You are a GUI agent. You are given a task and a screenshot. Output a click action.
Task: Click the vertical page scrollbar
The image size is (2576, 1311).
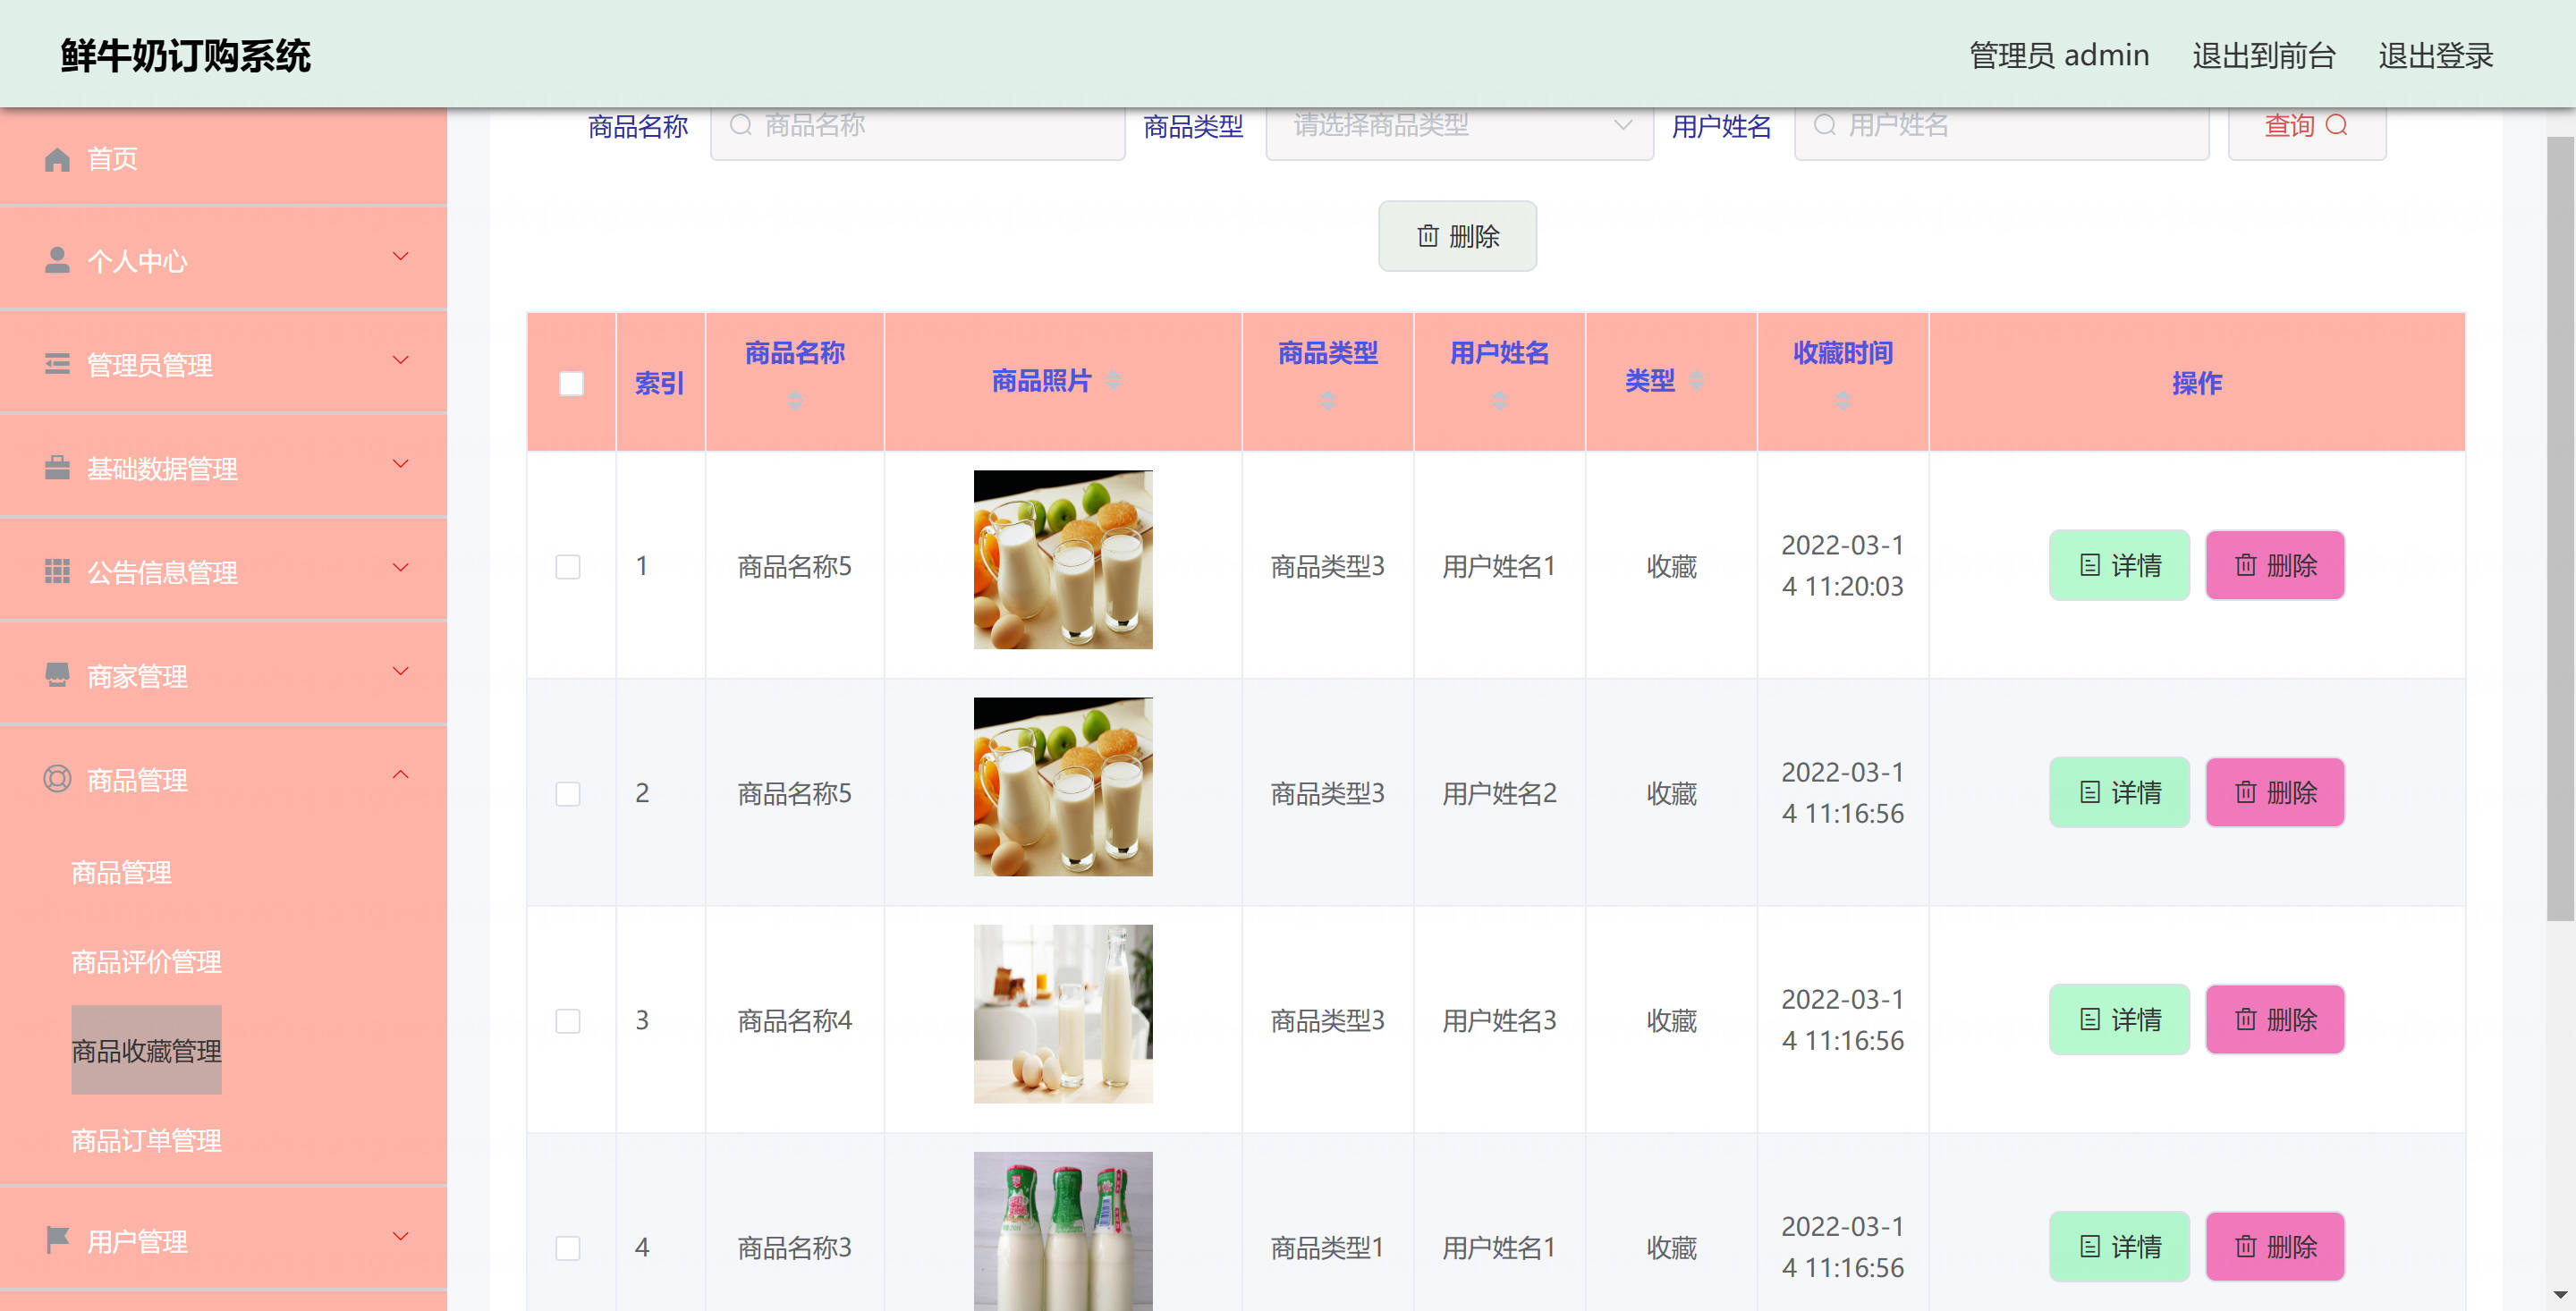(x=2560, y=528)
